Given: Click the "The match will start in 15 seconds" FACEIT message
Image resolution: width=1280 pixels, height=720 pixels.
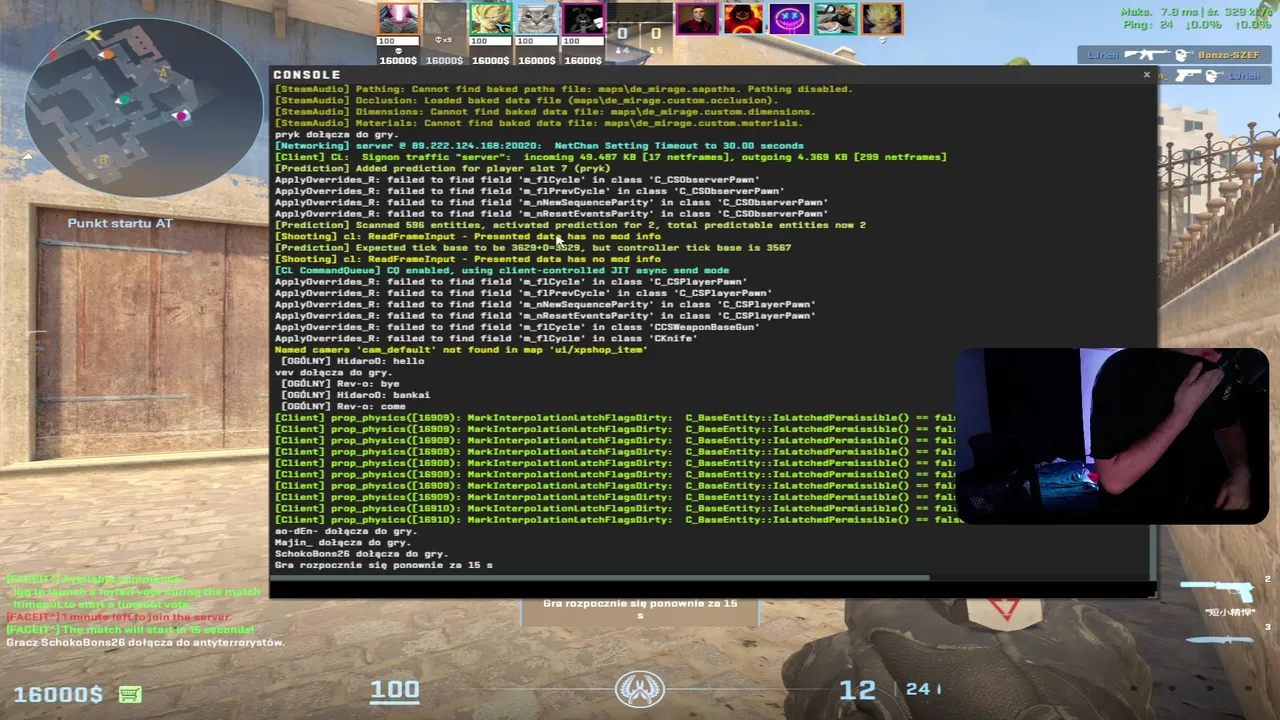Looking at the screenshot, I should pos(130,630).
